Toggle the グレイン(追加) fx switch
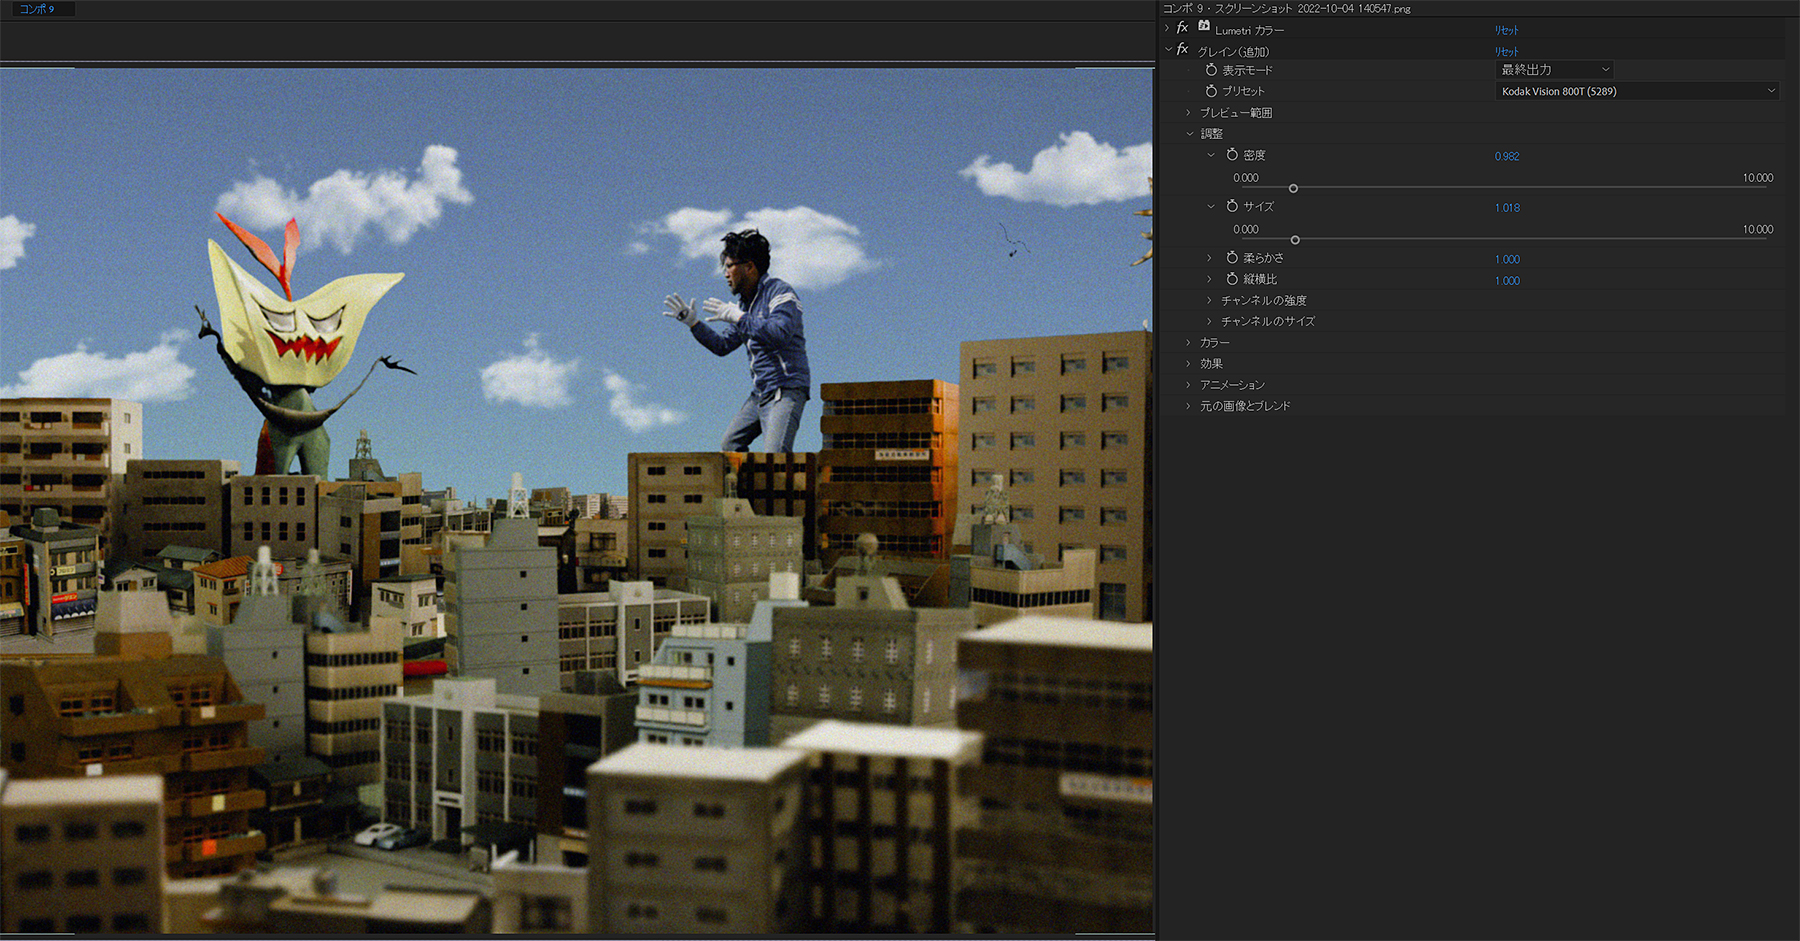 (1182, 50)
